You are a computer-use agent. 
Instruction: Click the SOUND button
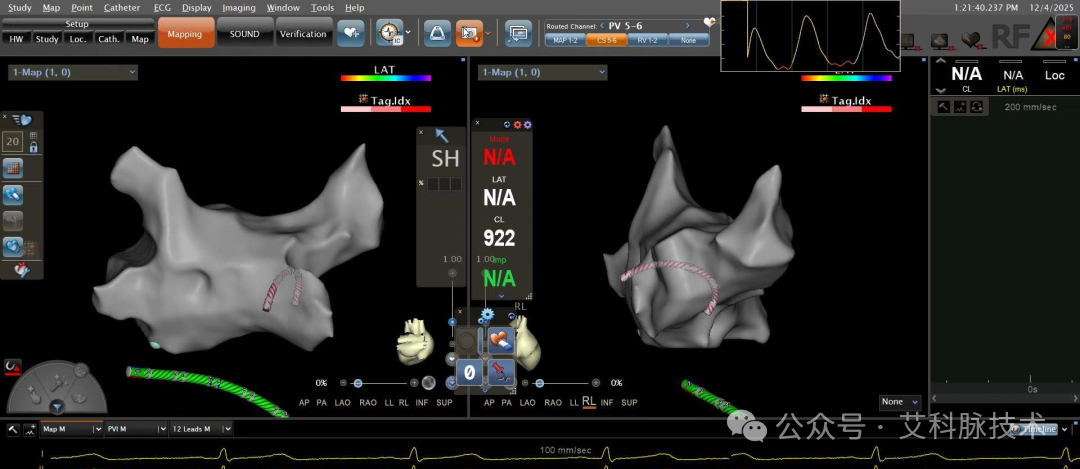pos(245,33)
